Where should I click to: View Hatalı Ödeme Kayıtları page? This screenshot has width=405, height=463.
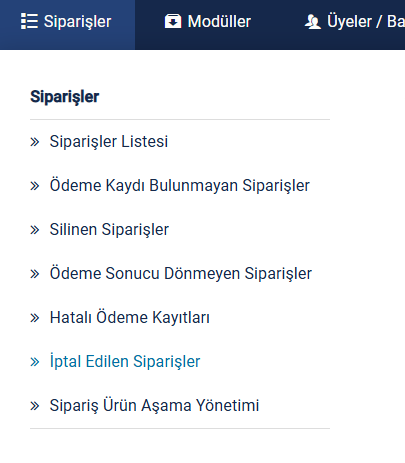tap(130, 317)
